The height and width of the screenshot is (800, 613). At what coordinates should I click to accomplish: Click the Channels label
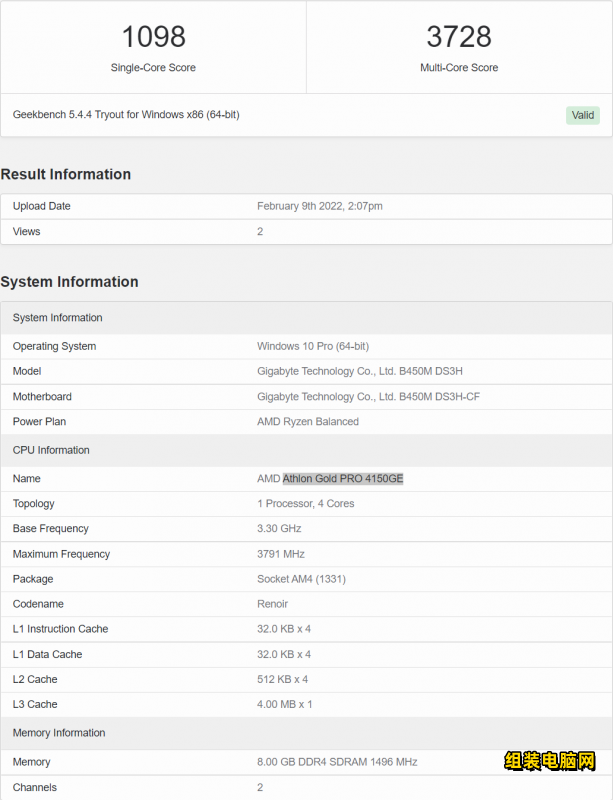pyautogui.click(x=35, y=788)
